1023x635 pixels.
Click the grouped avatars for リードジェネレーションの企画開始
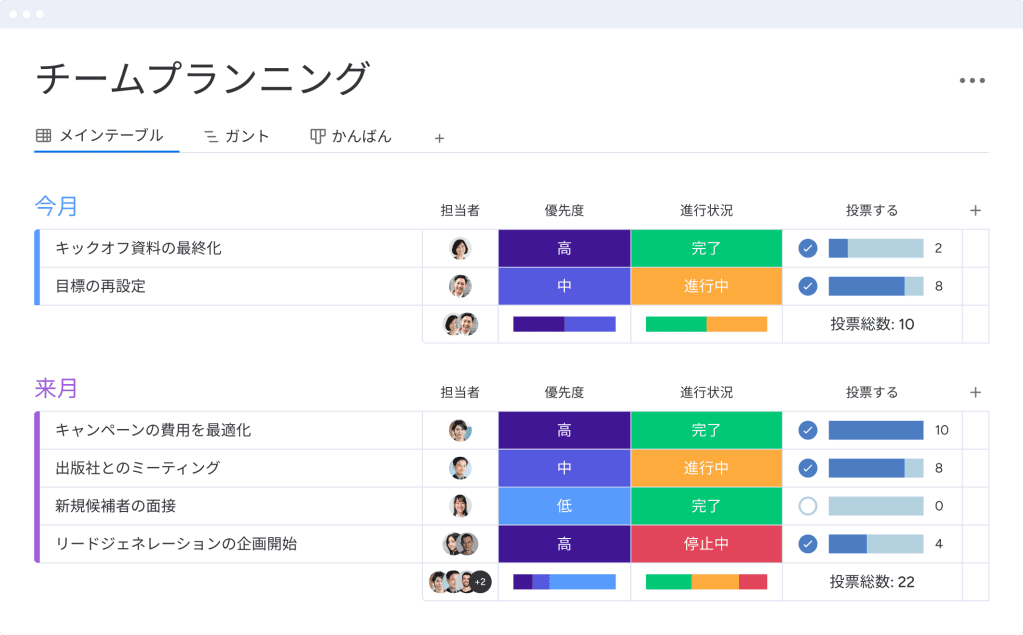click(x=459, y=544)
